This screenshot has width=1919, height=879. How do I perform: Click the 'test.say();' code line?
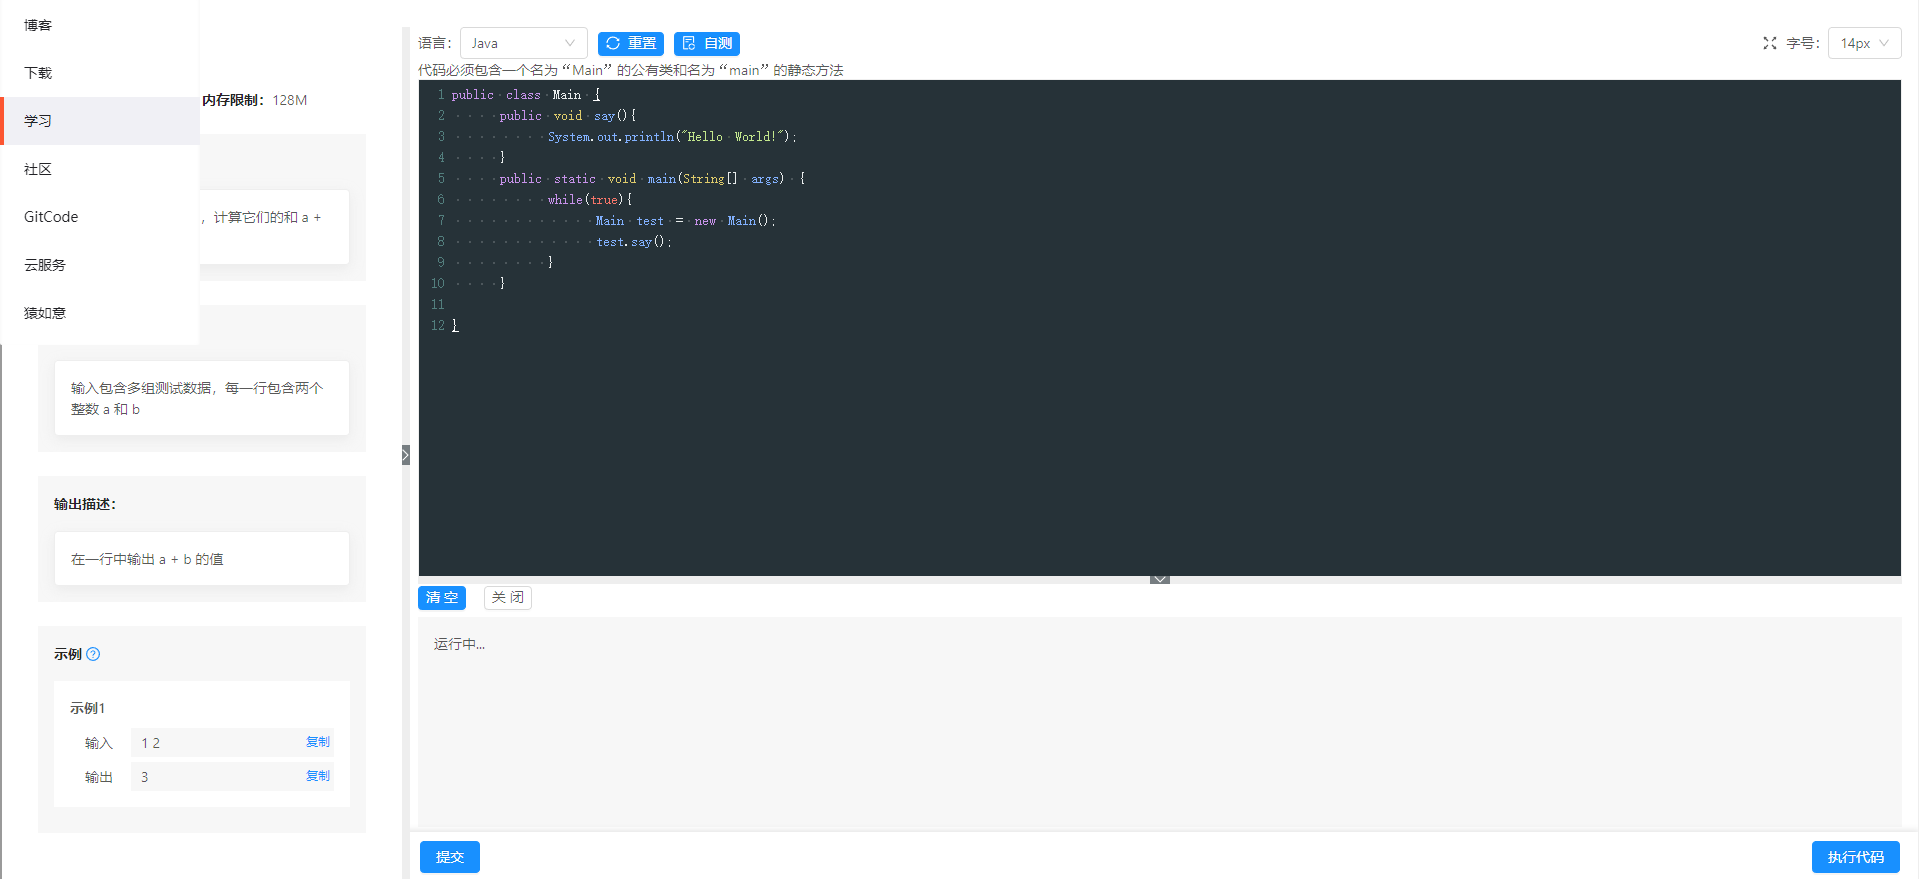(x=634, y=242)
